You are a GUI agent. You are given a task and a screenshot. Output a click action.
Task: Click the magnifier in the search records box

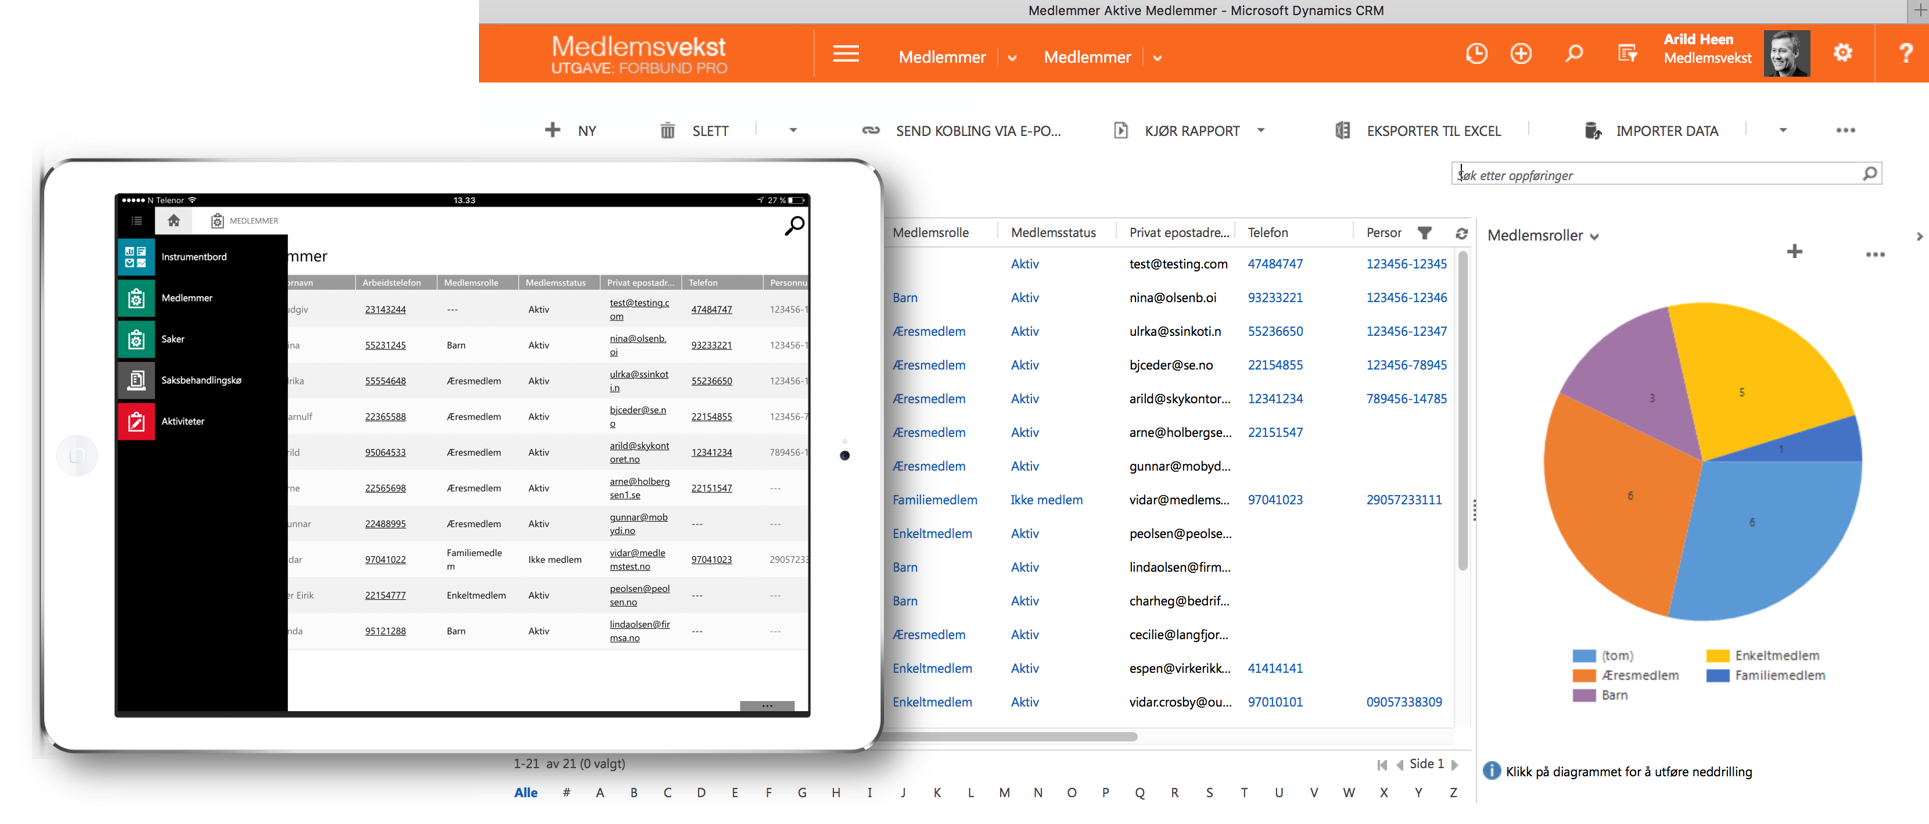(x=1870, y=174)
